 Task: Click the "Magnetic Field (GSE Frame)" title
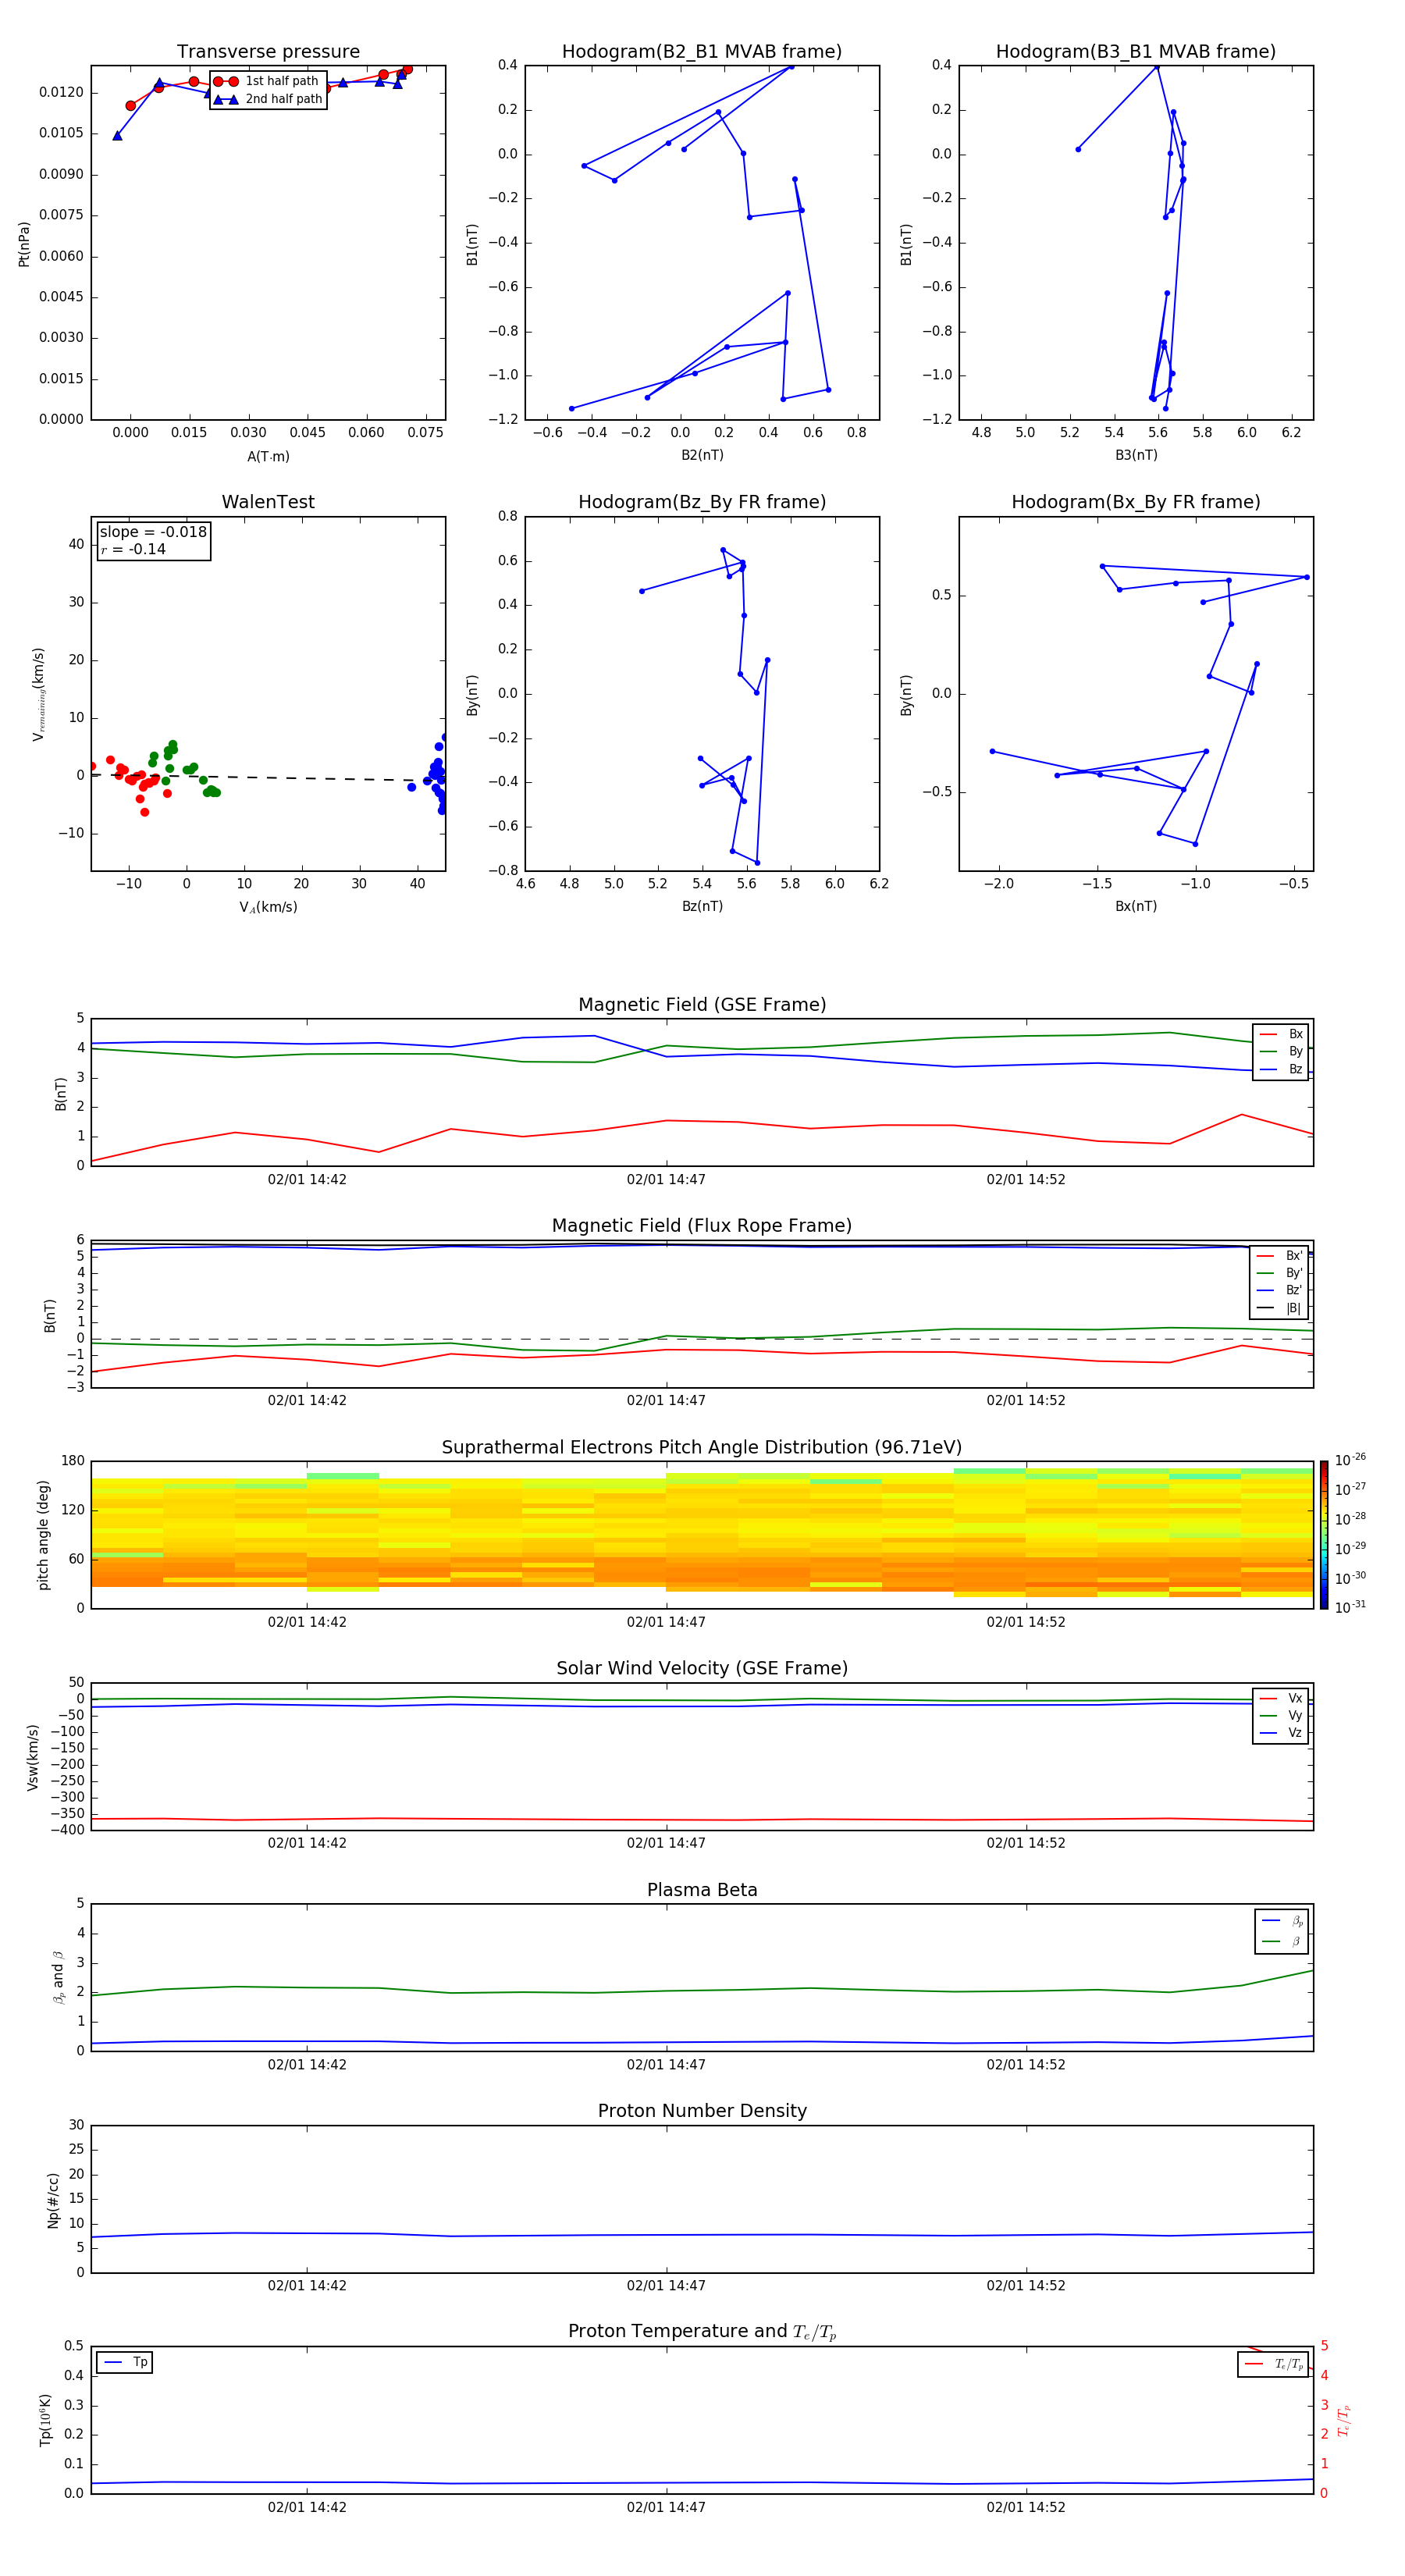pos(702,1005)
